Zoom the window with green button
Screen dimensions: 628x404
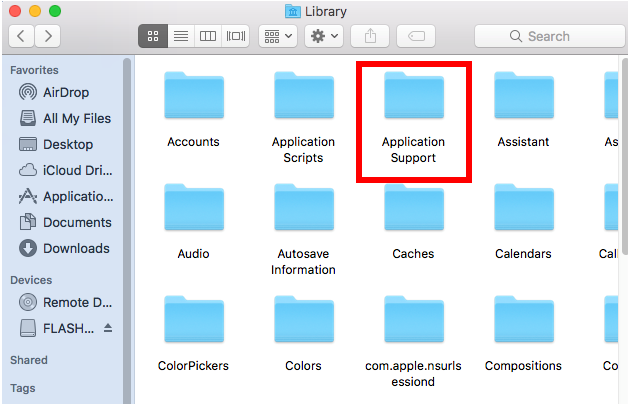[55, 11]
